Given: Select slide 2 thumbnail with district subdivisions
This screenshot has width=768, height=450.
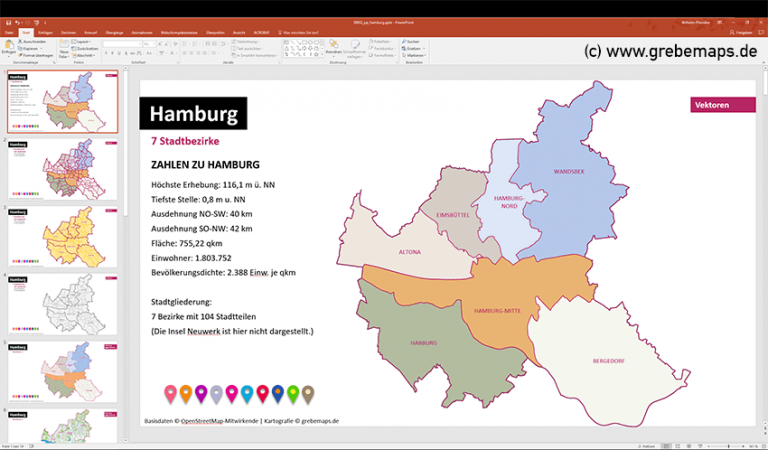Looking at the screenshot, I should click(x=63, y=169).
